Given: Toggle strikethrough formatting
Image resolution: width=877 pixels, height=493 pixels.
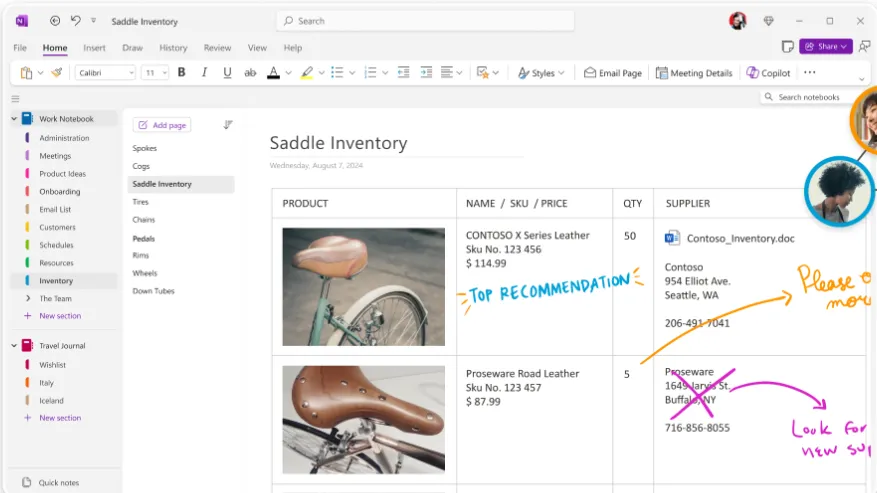Looking at the screenshot, I should pos(250,73).
